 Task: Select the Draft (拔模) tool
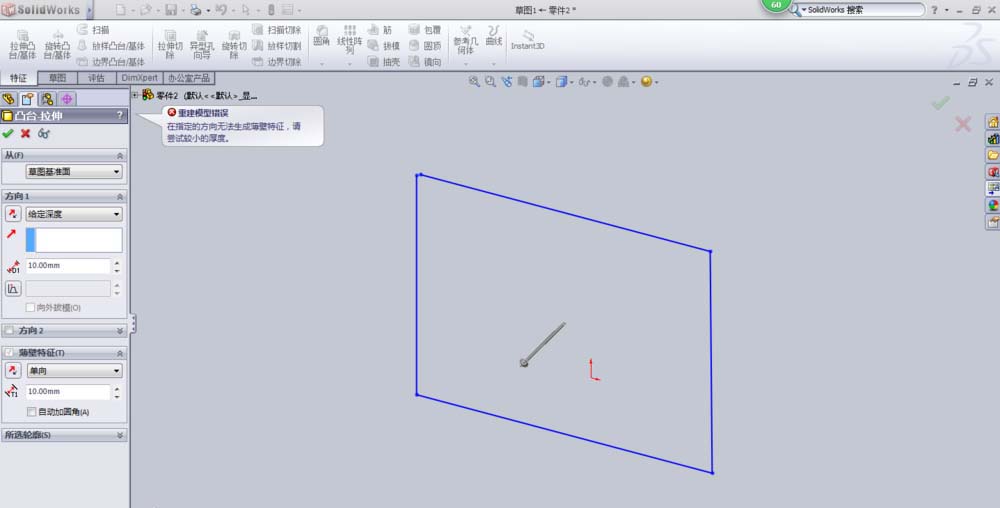(x=384, y=46)
